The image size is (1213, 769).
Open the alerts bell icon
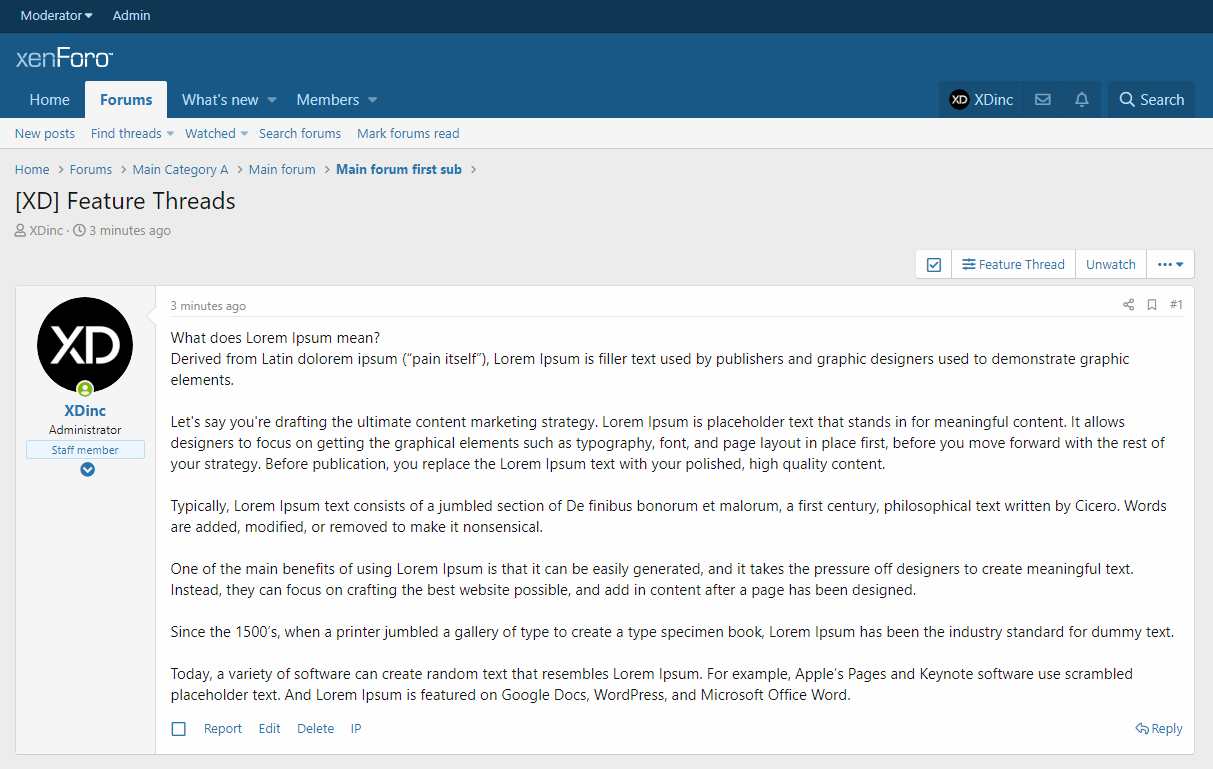1081,100
